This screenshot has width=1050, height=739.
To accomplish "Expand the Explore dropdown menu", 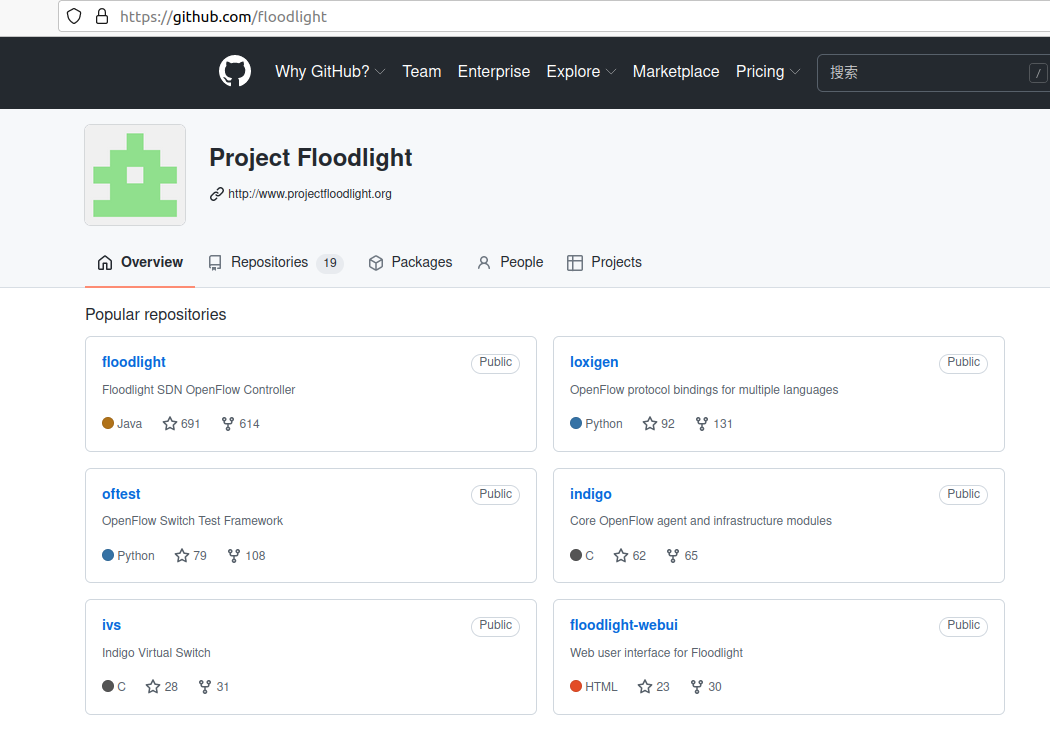I will (581, 72).
